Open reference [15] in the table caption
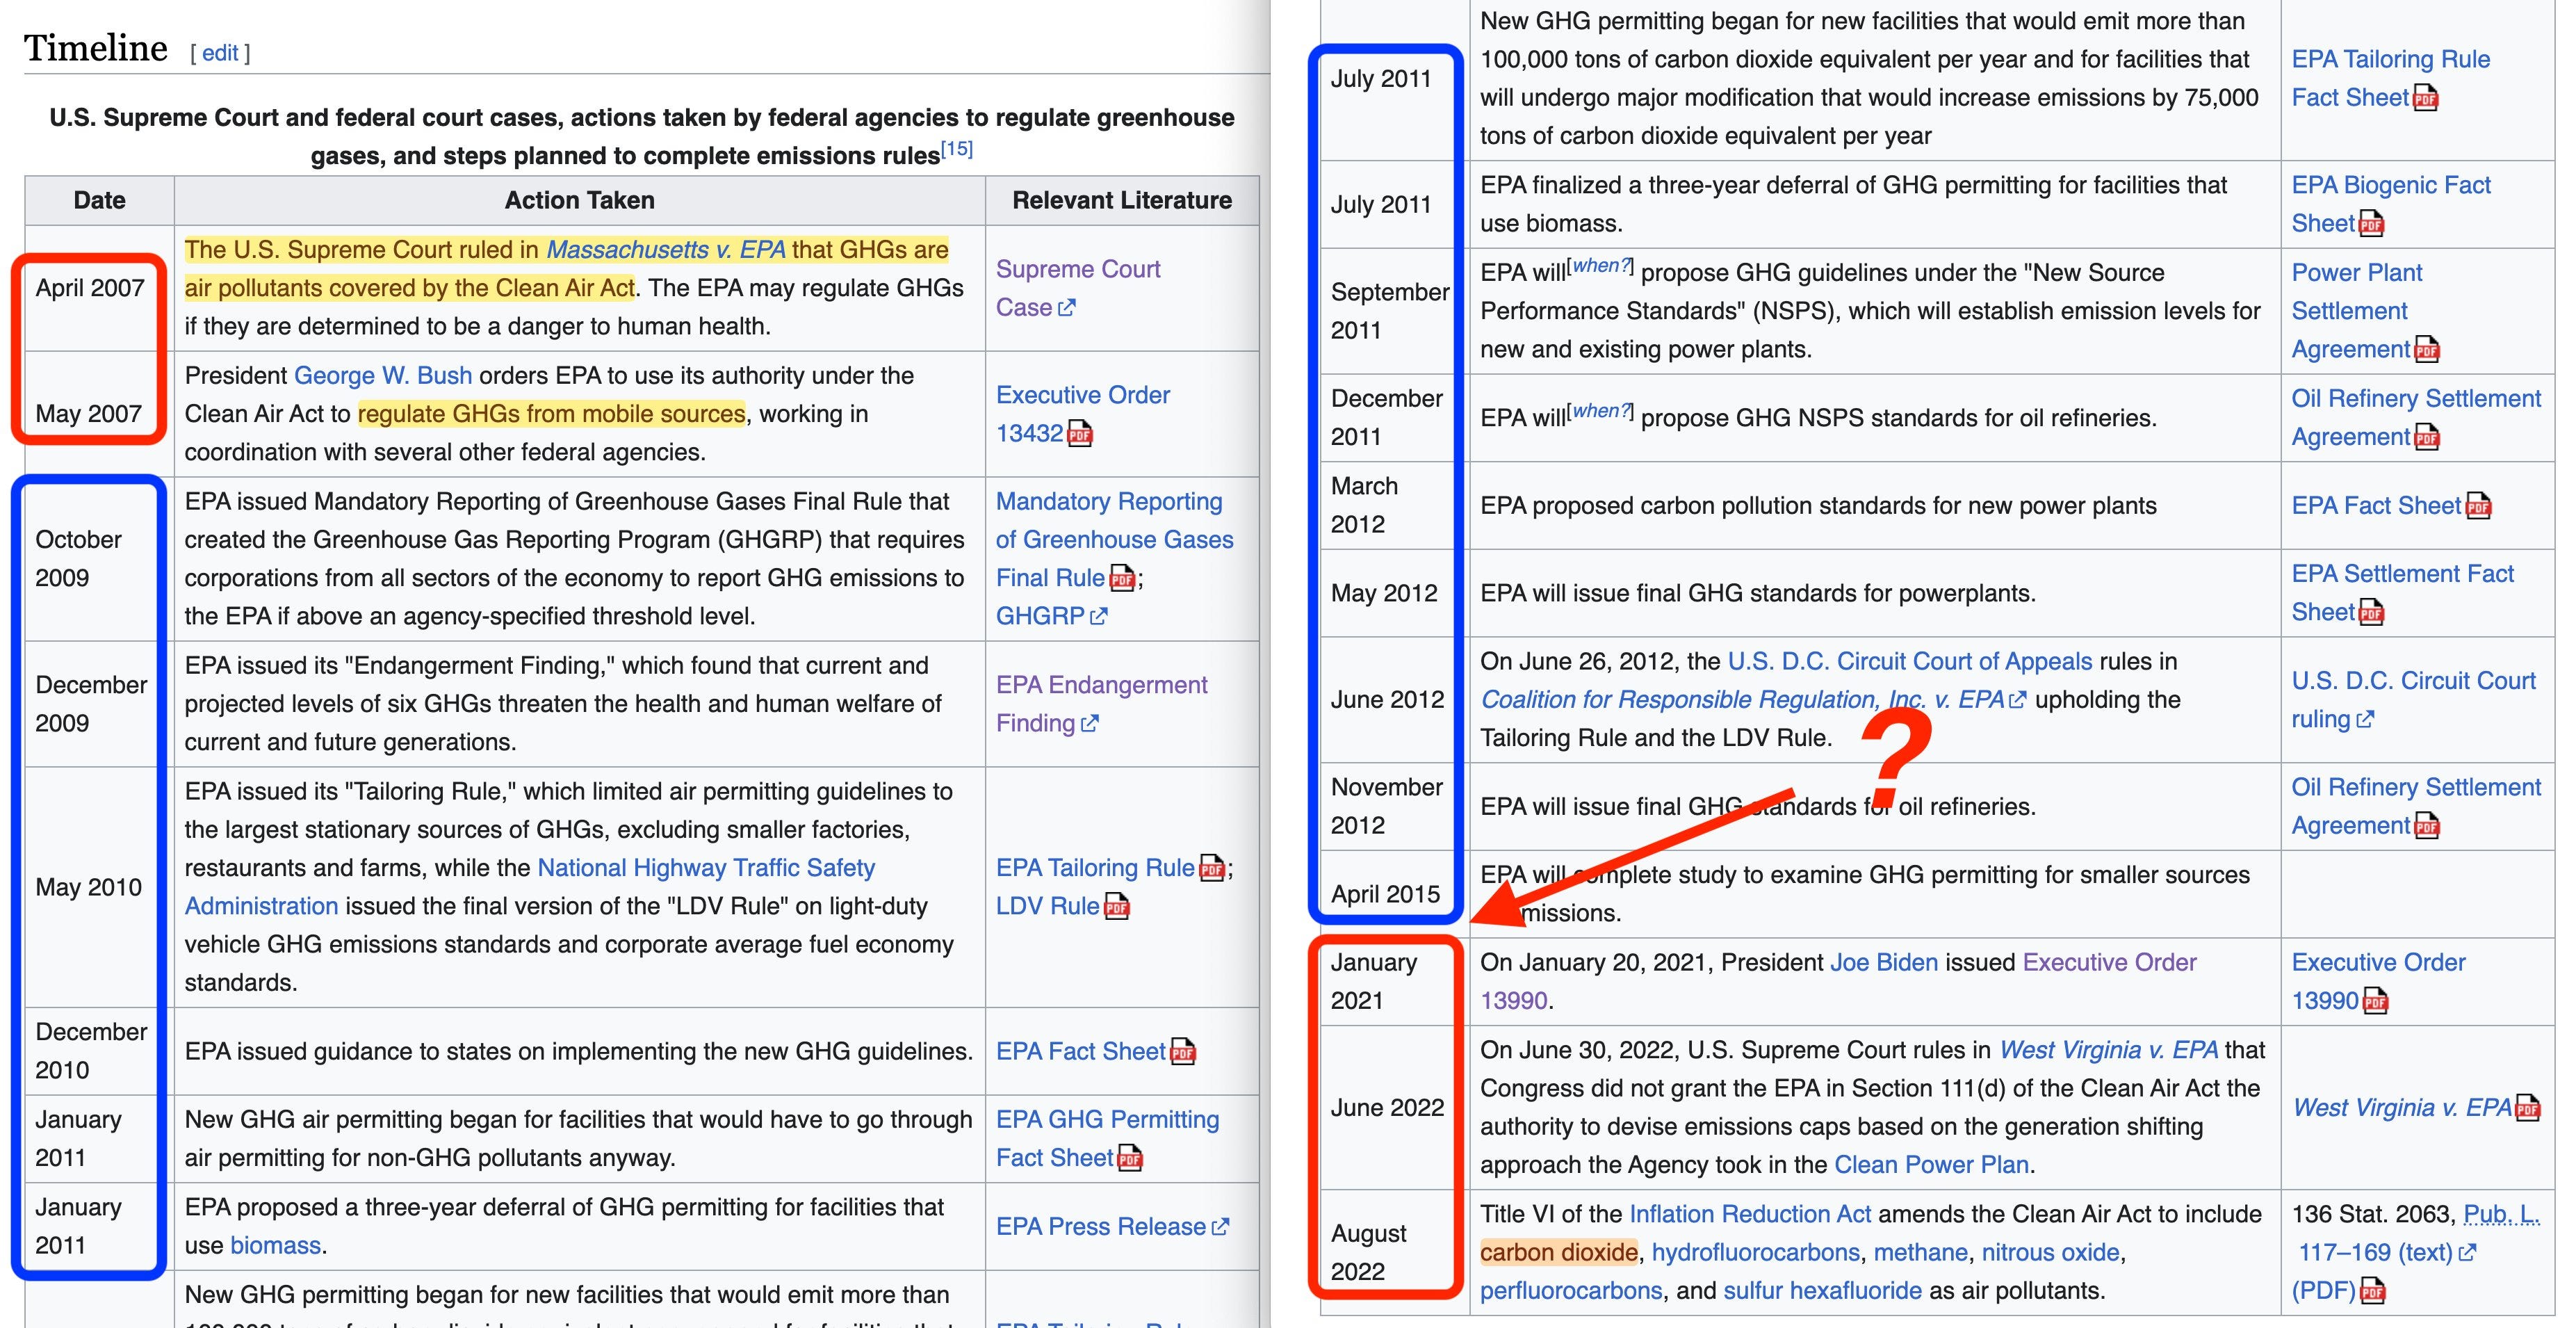 (x=957, y=149)
